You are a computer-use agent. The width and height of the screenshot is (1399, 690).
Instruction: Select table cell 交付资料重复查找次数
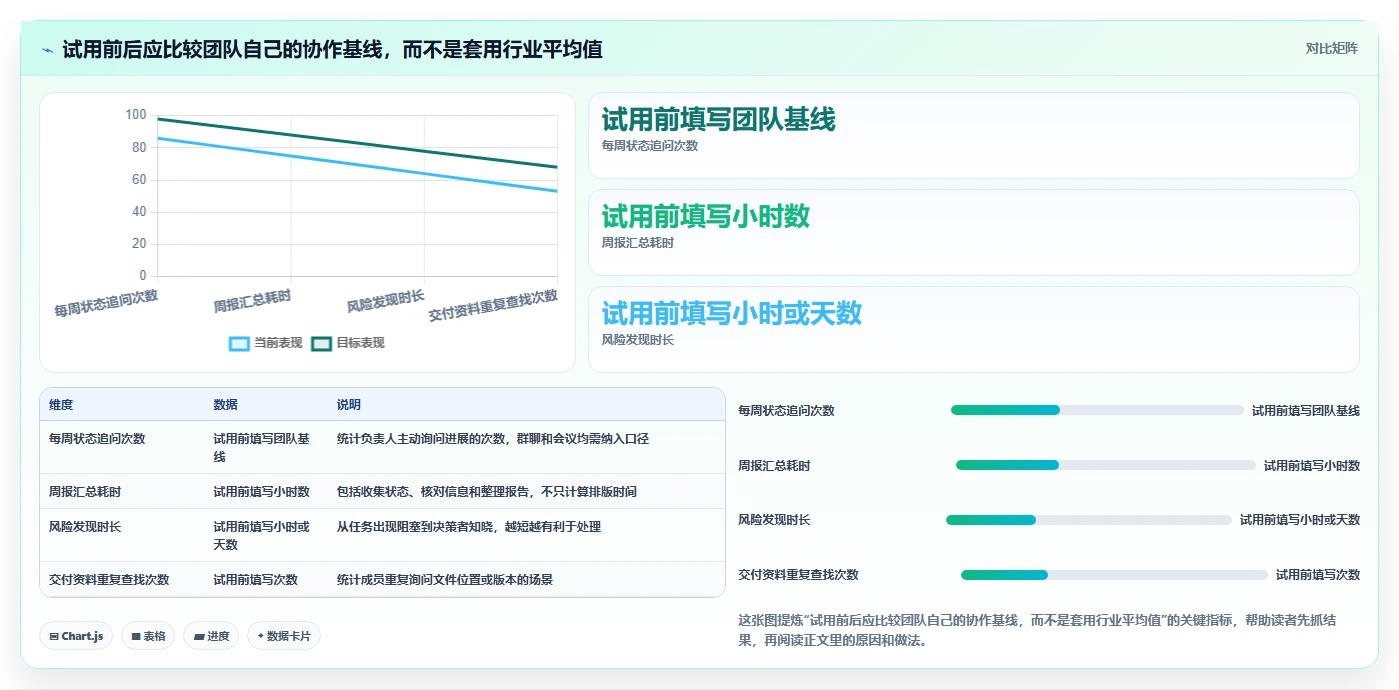109,579
